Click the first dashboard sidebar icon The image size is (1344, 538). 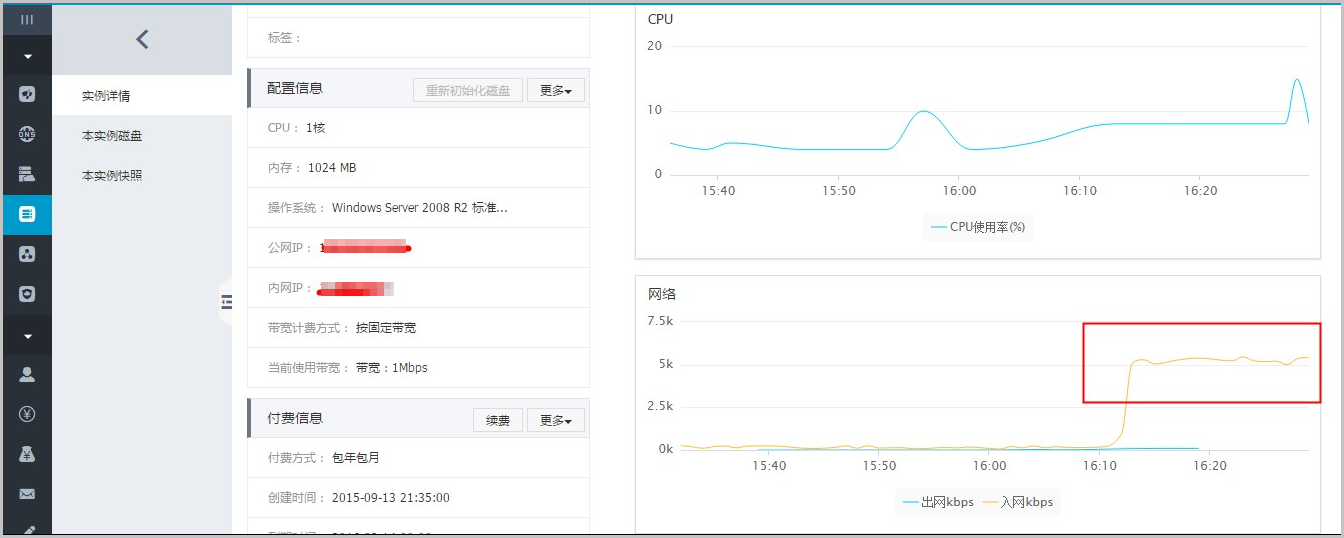pyautogui.click(x=27, y=94)
